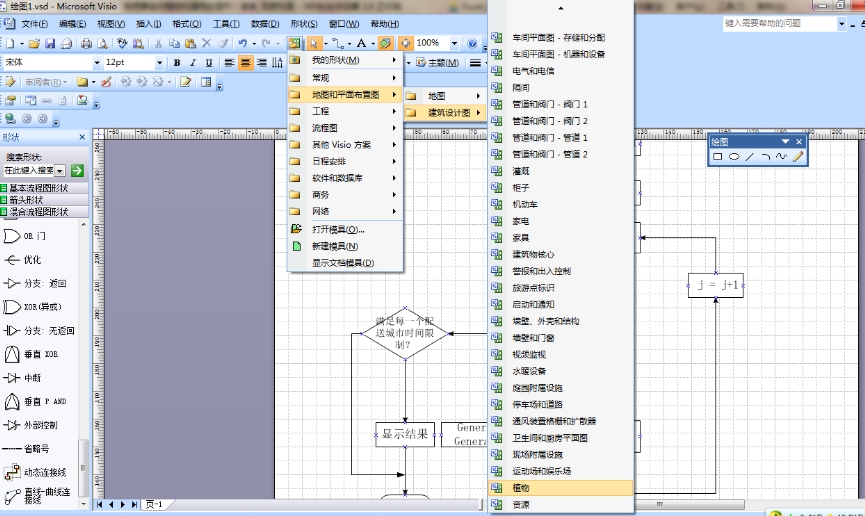
Task: Select the Ellipse tool in the drawing toolbar
Action: (x=734, y=157)
